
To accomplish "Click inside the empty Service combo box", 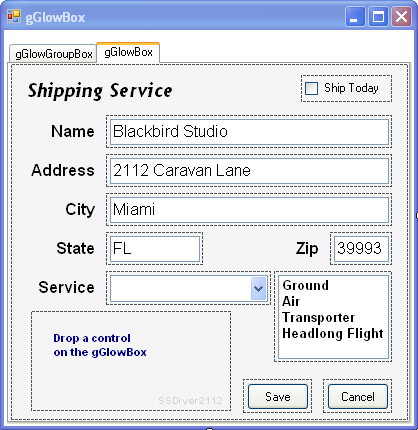I will 181,288.
